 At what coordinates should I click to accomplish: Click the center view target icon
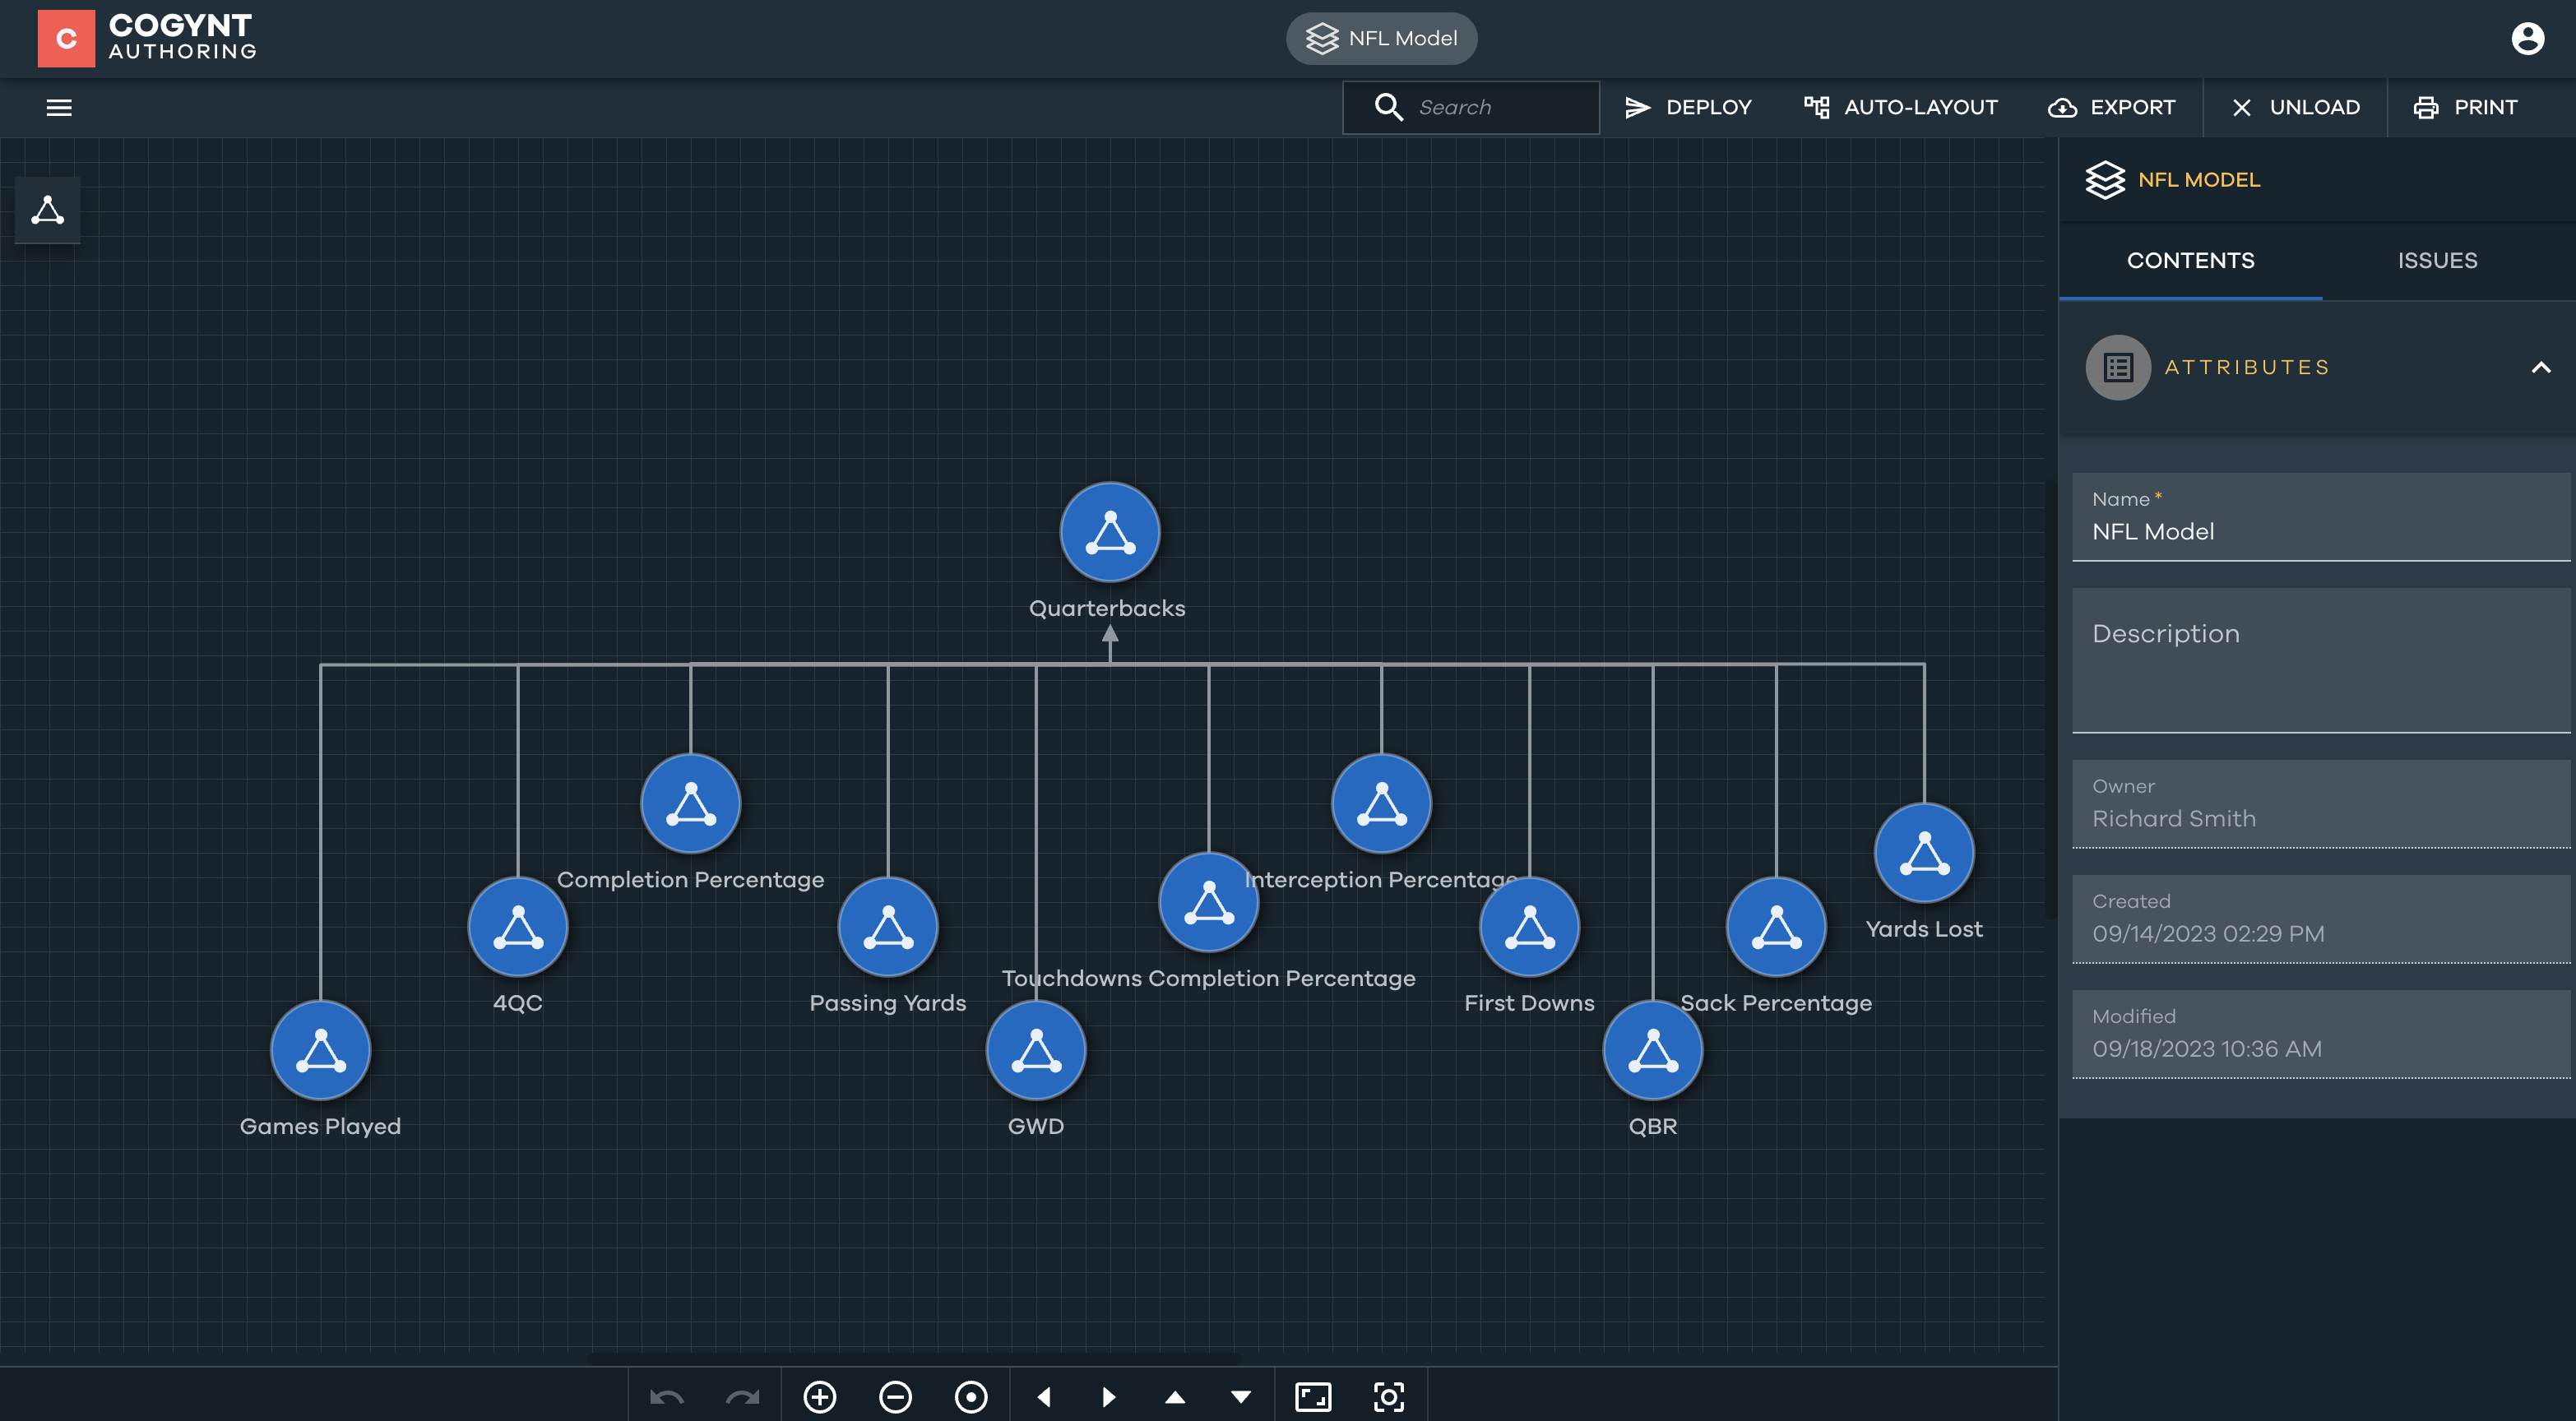(x=971, y=1396)
